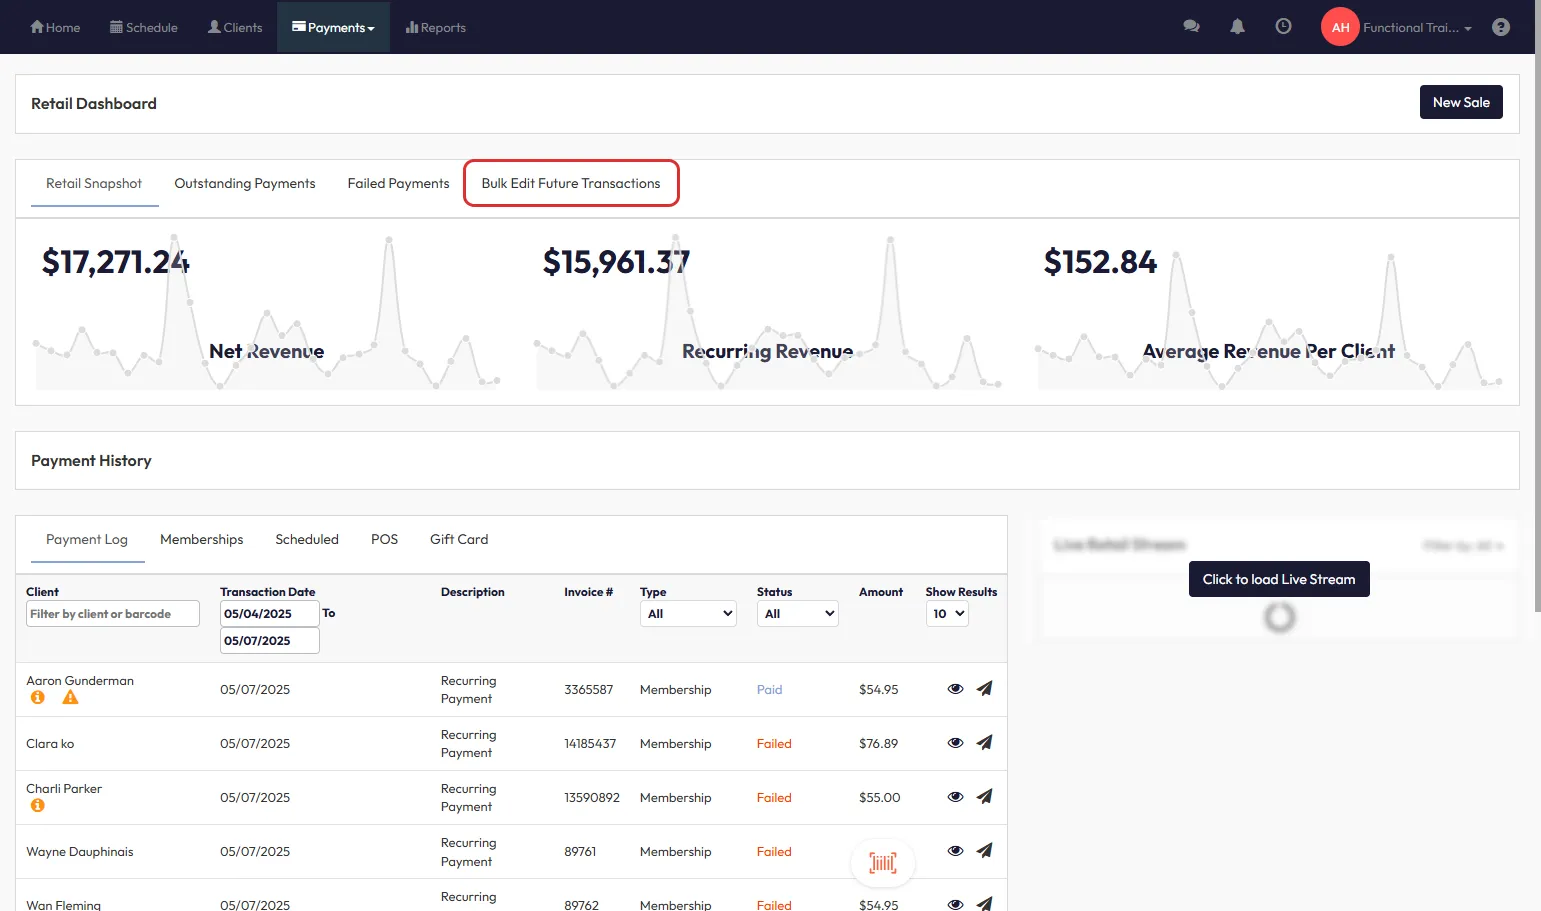Send Aaron Gunderman's invoice via paper plane

(x=984, y=689)
